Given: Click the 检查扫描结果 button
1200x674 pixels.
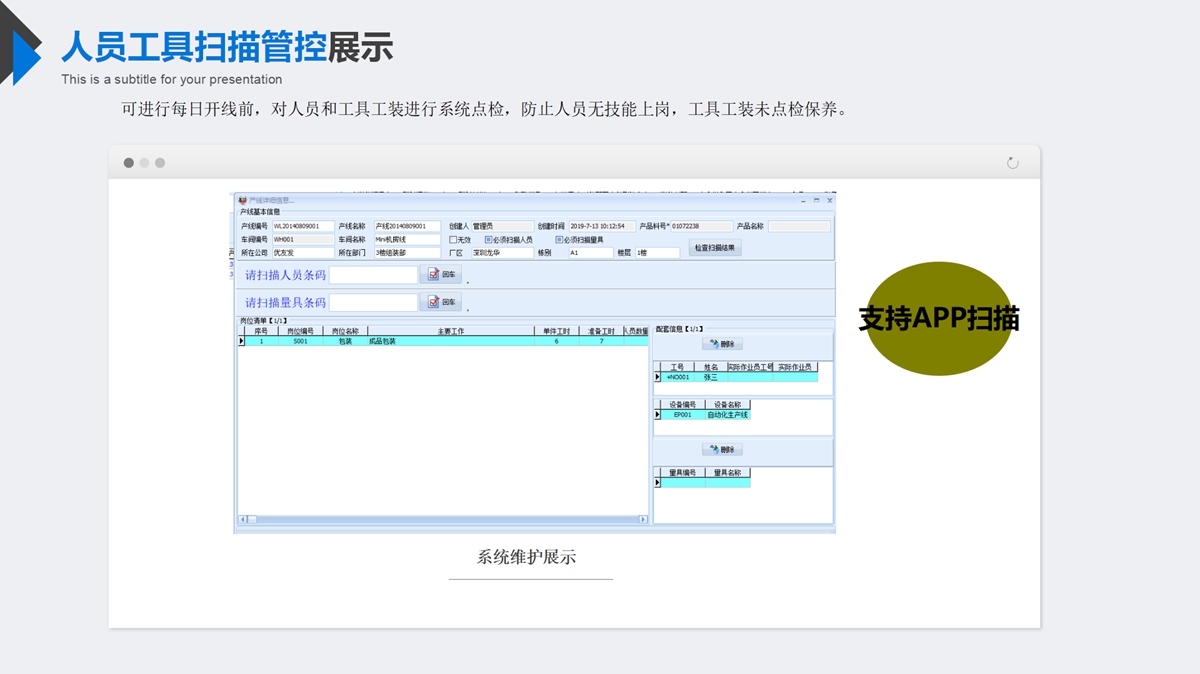Looking at the screenshot, I should tap(714, 248).
